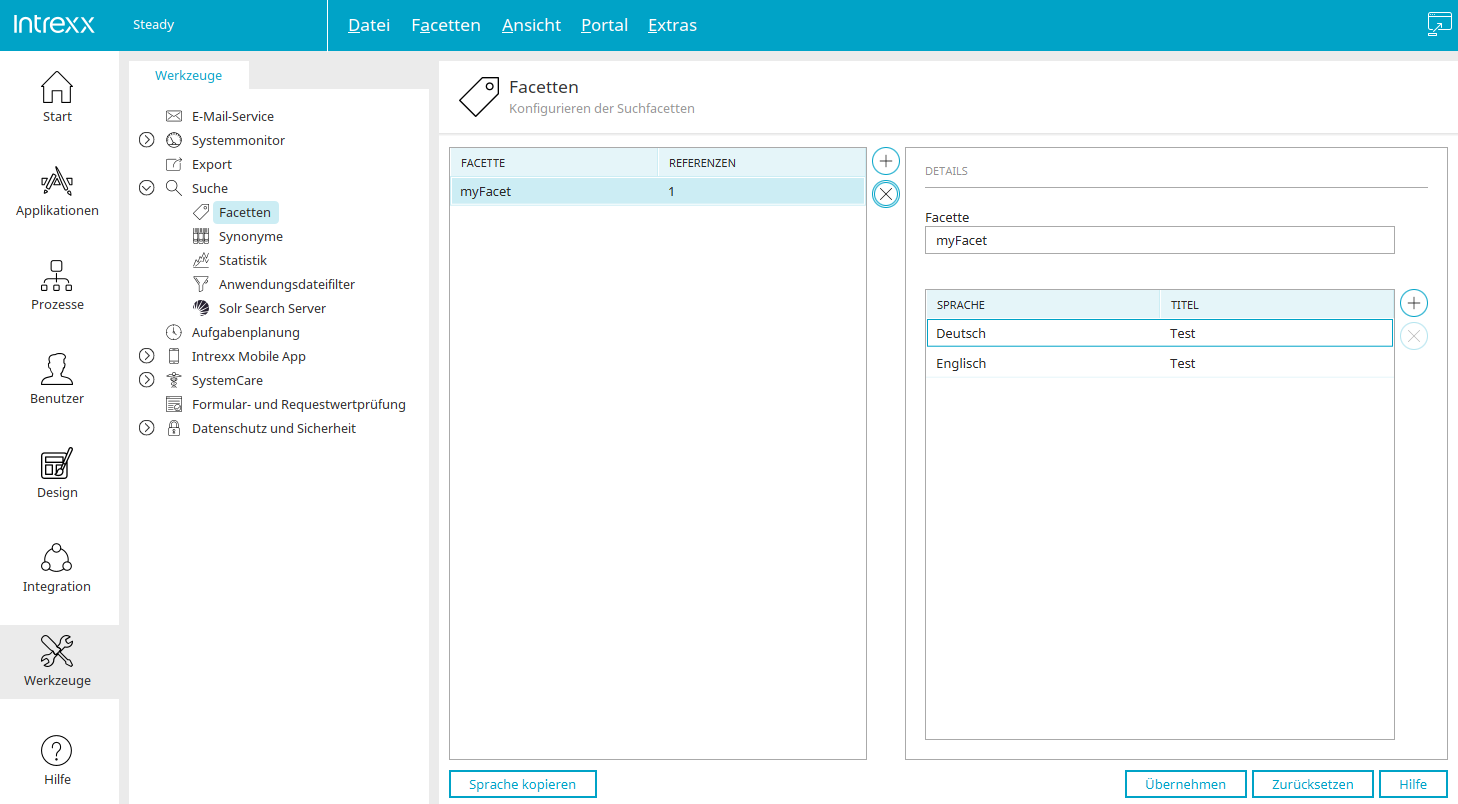Expand Datenschutz und Sicherheit node
1458x804 pixels.
tap(147, 428)
